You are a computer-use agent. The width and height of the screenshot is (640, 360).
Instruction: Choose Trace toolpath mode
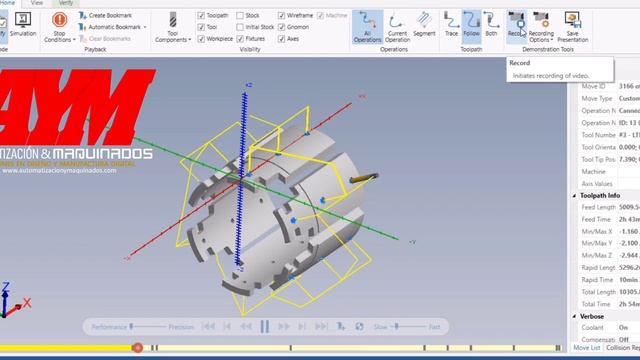pyautogui.click(x=451, y=24)
